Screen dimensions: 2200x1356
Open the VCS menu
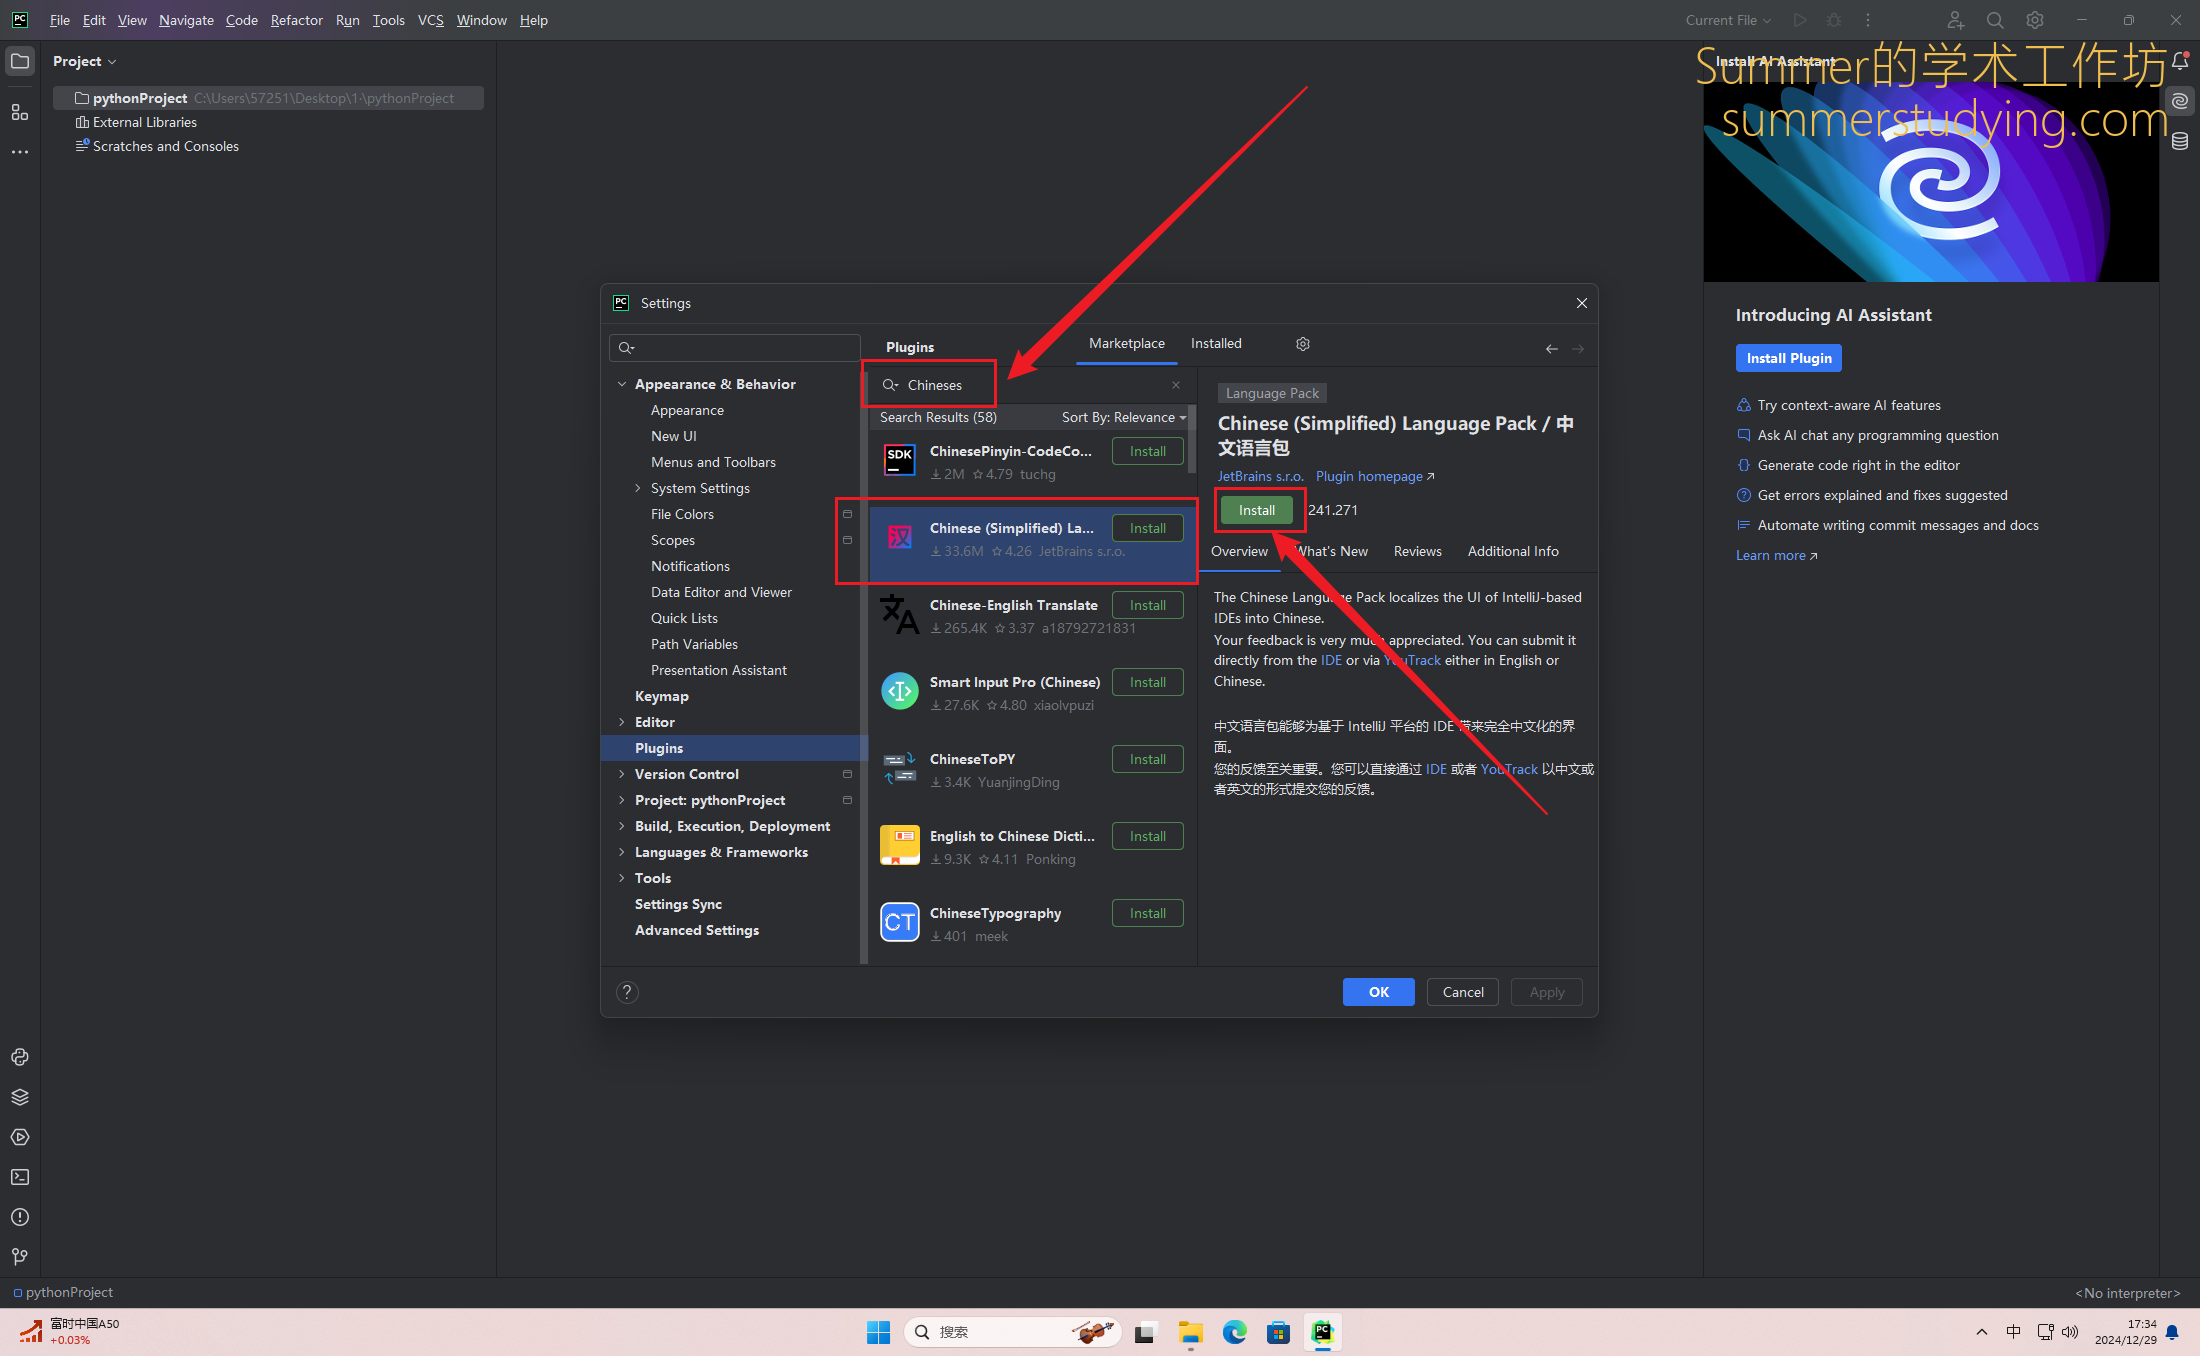tap(431, 20)
